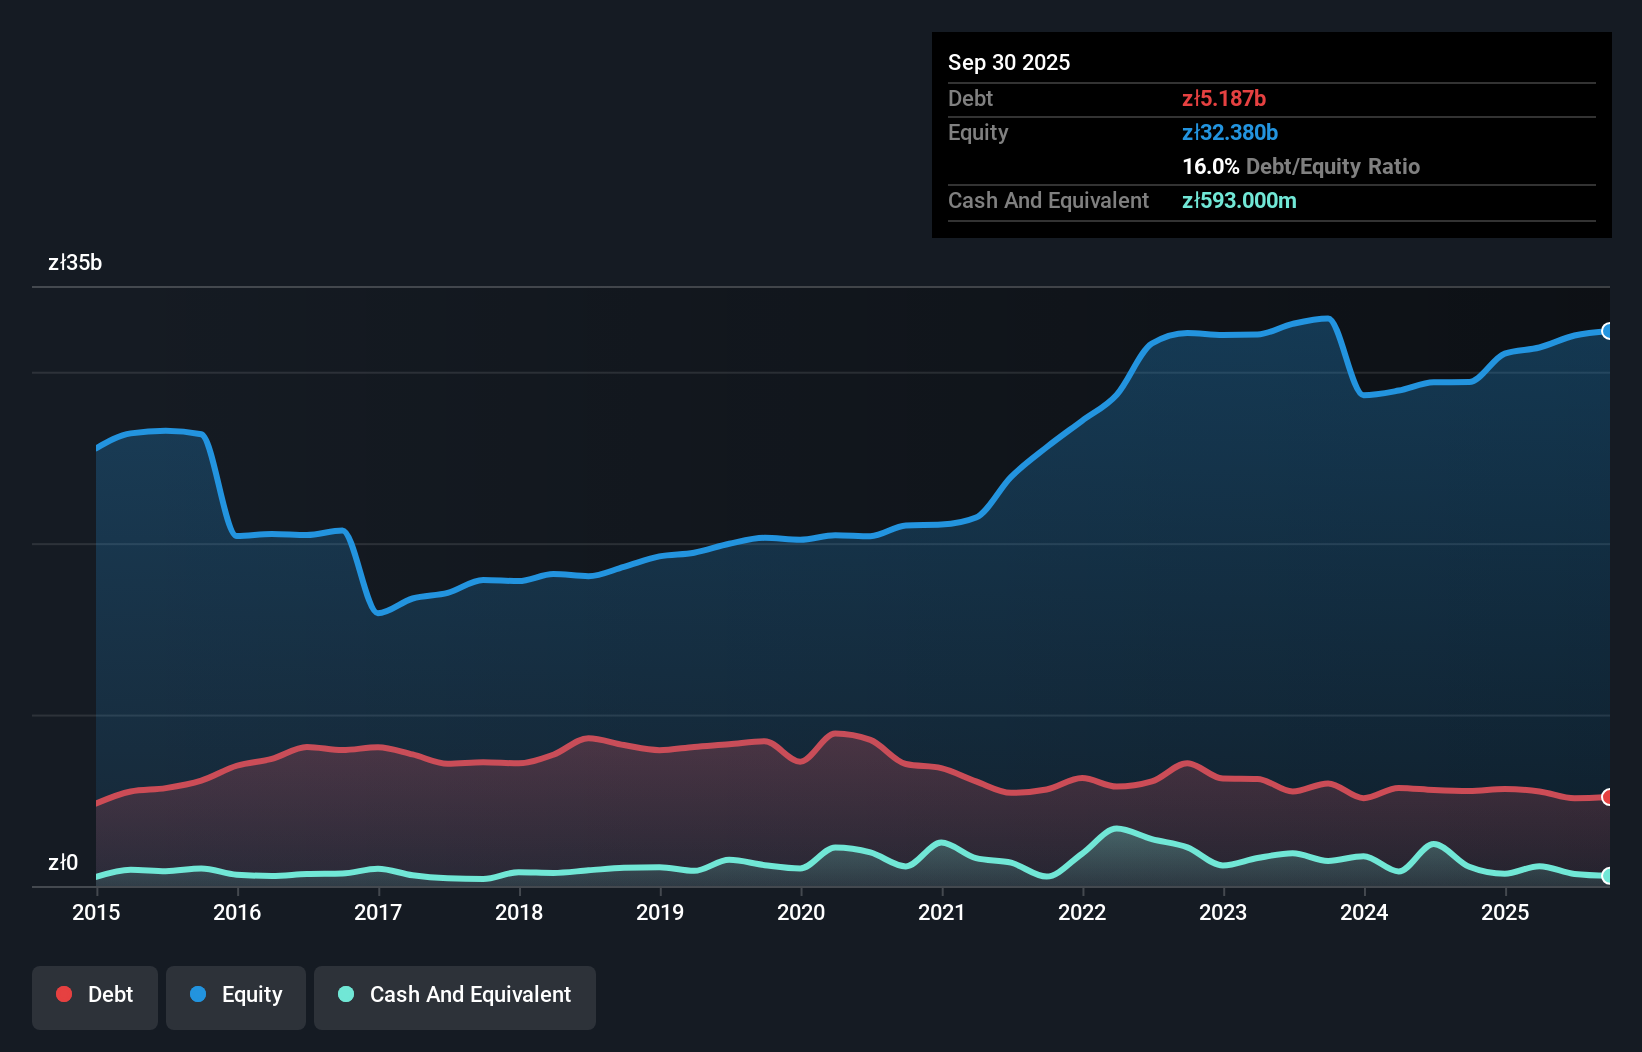Click the teal zł593.000m Cash value
The height and width of the screenshot is (1052, 1642).
tap(1239, 200)
